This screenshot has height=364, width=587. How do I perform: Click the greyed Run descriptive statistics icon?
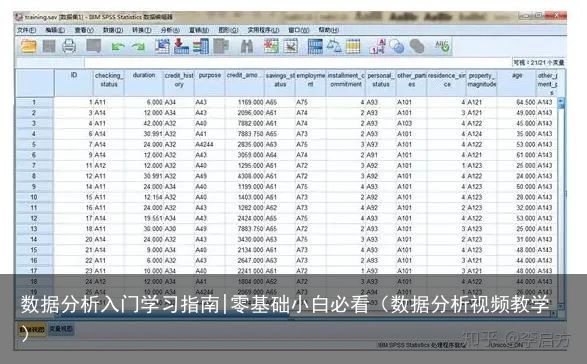(x=221, y=46)
